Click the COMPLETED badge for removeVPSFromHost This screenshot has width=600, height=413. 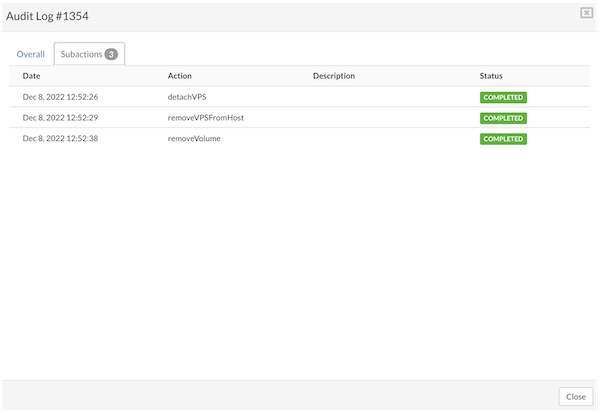(503, 118)
